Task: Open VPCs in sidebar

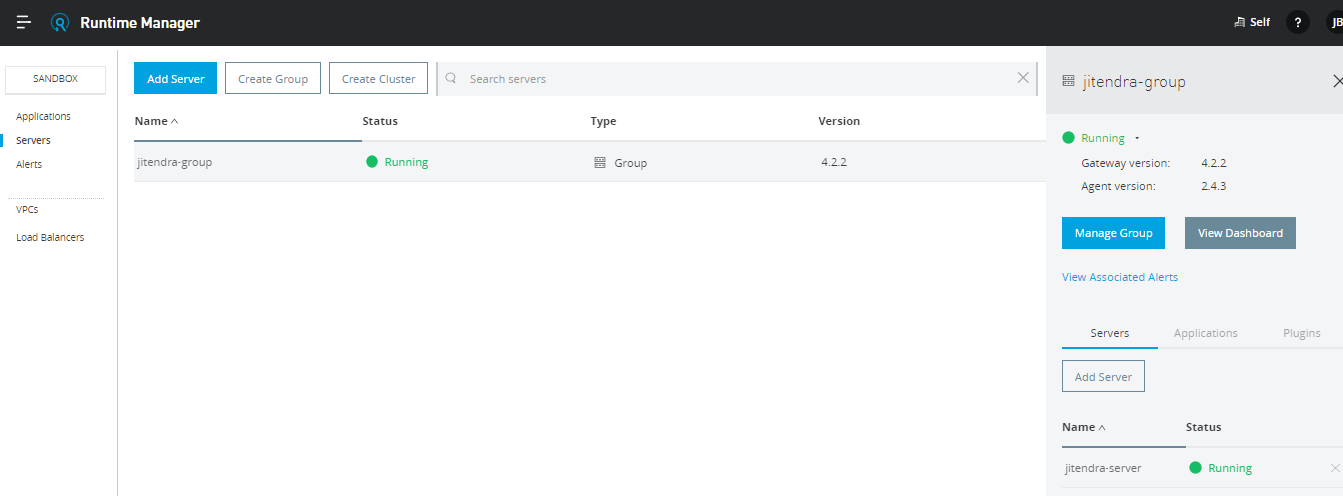Action: [x=27, y=210]
